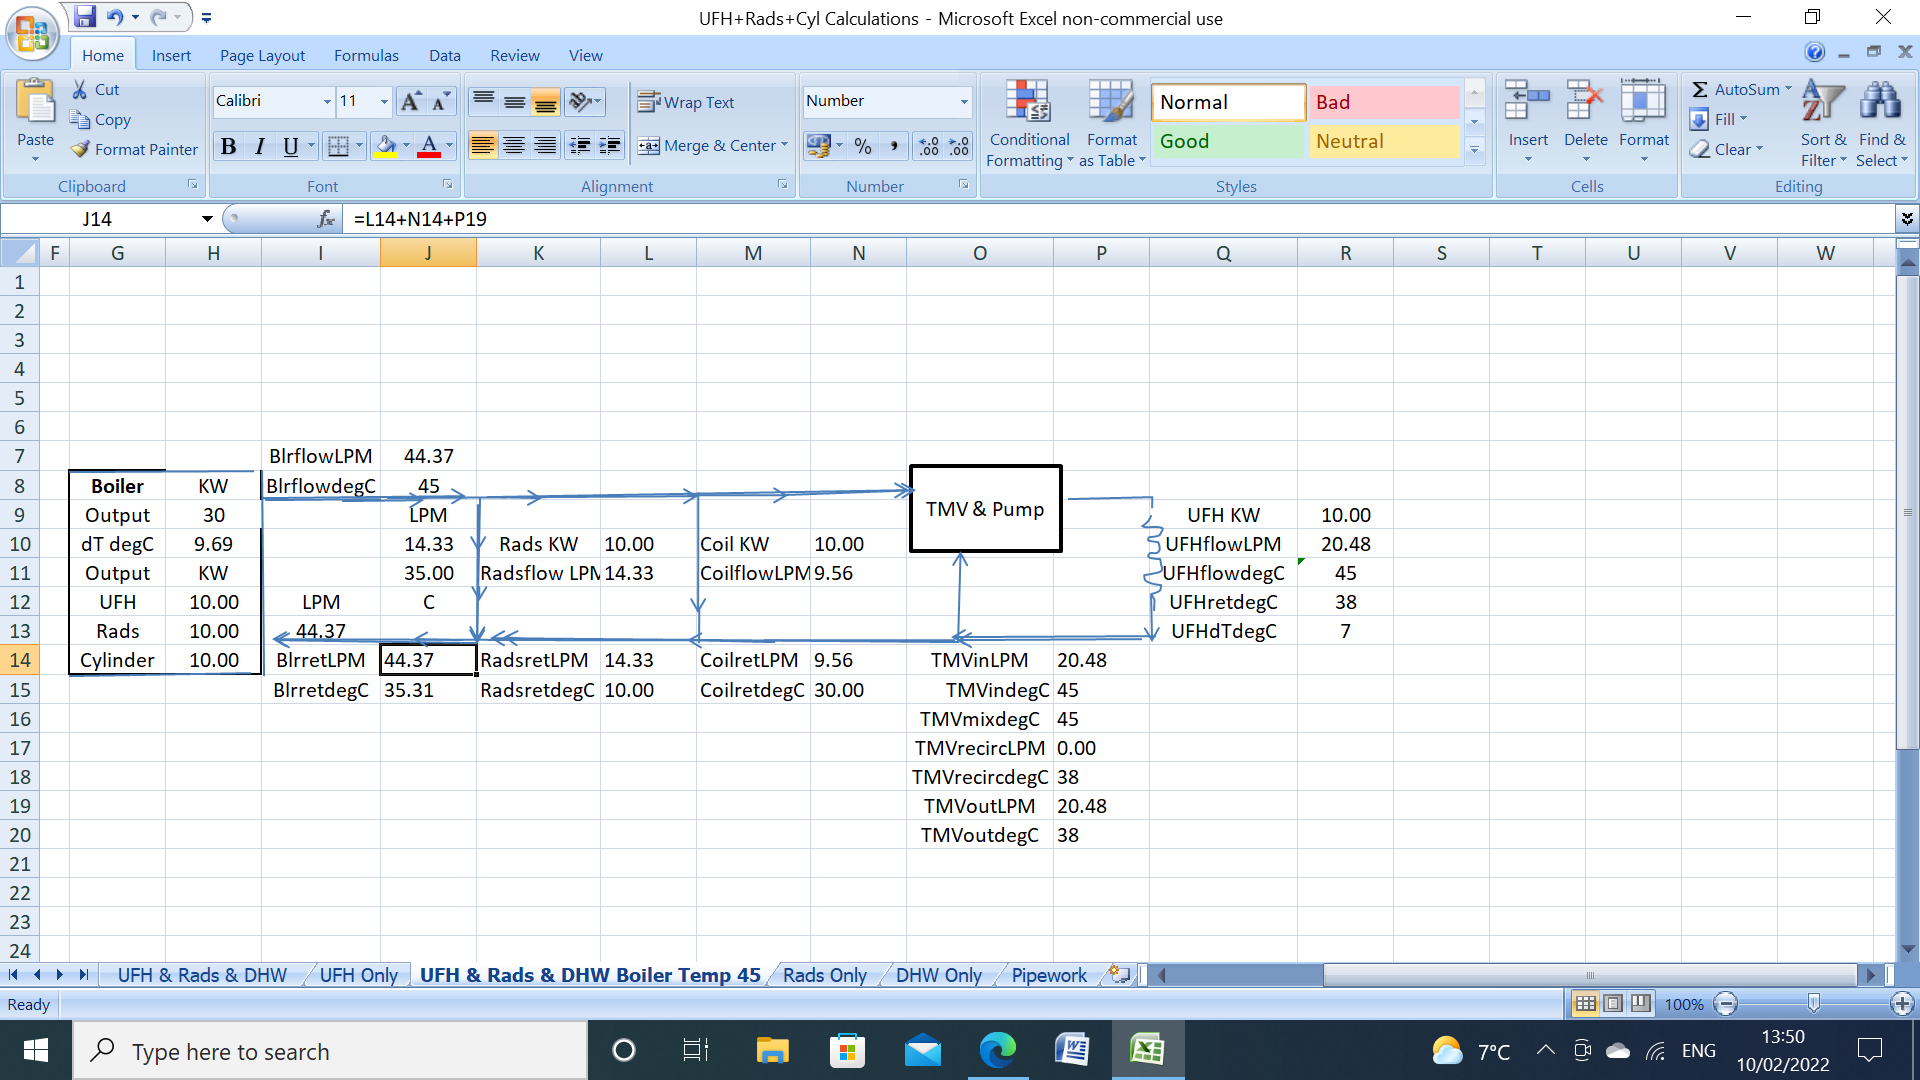Viewport: 1920px width, 1080px height.
Task: Open the font size dropdown
Action: pyautogui.click(x=384, y=101)
